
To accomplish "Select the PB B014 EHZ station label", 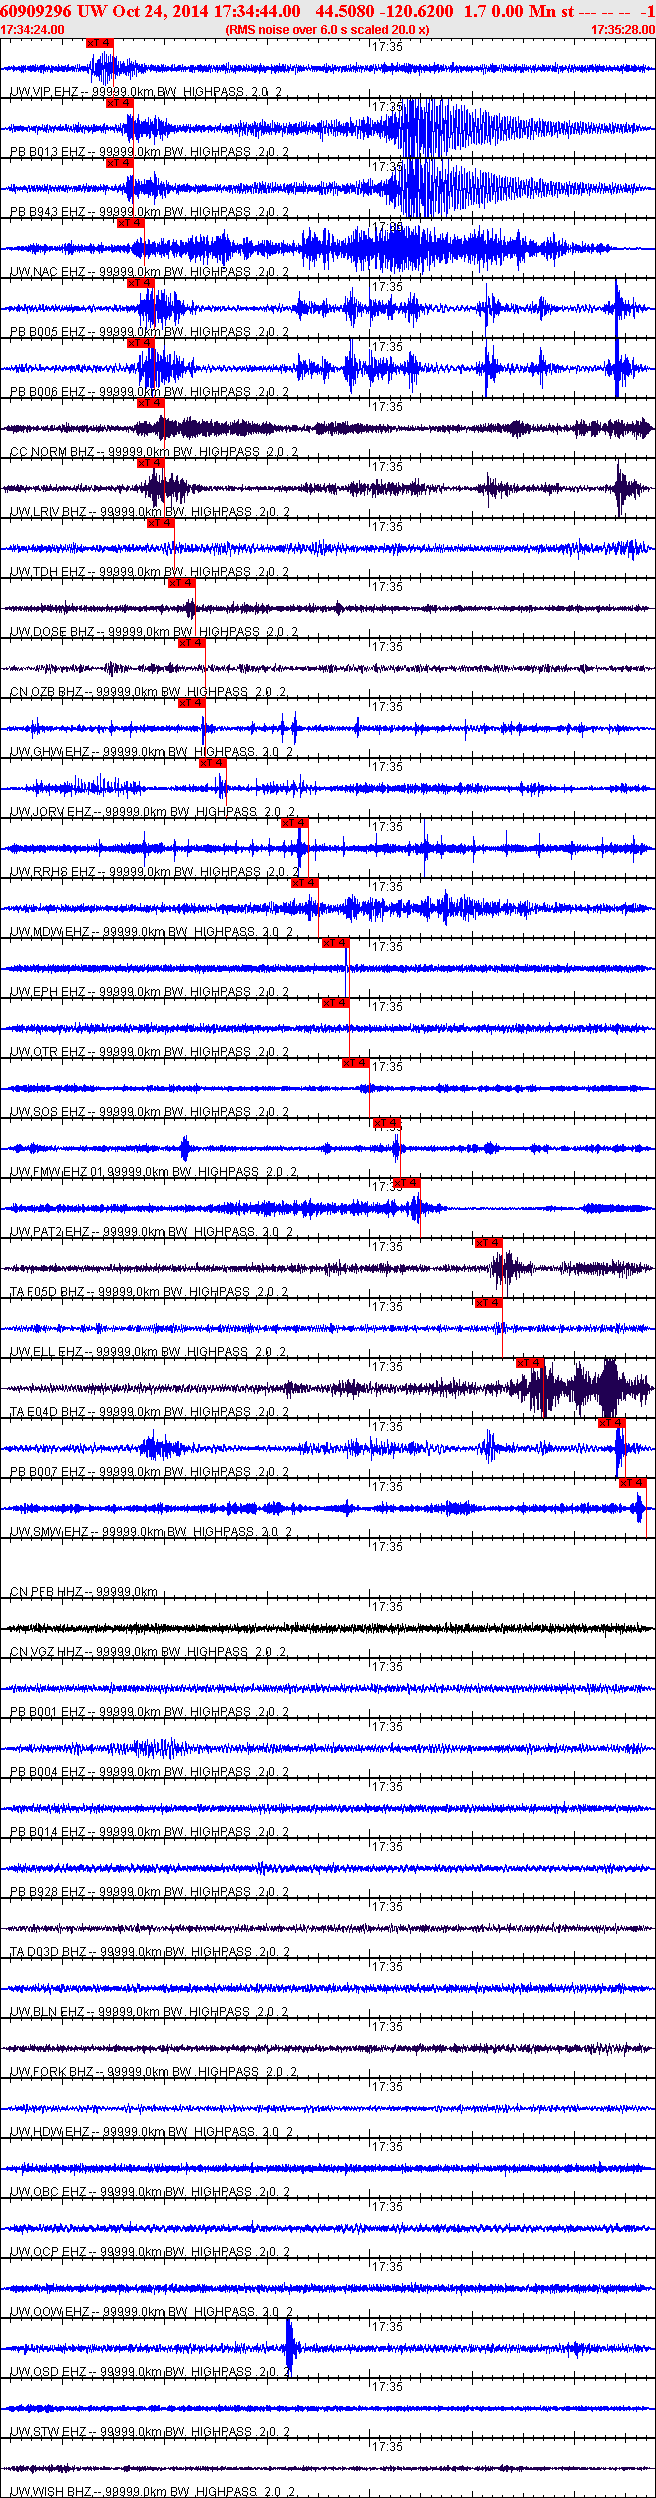I will [x=149, y=1832].
